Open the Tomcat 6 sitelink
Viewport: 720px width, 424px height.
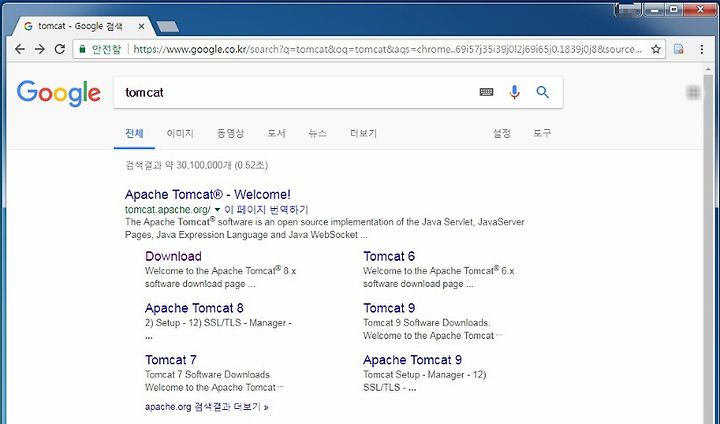point(389,256)
